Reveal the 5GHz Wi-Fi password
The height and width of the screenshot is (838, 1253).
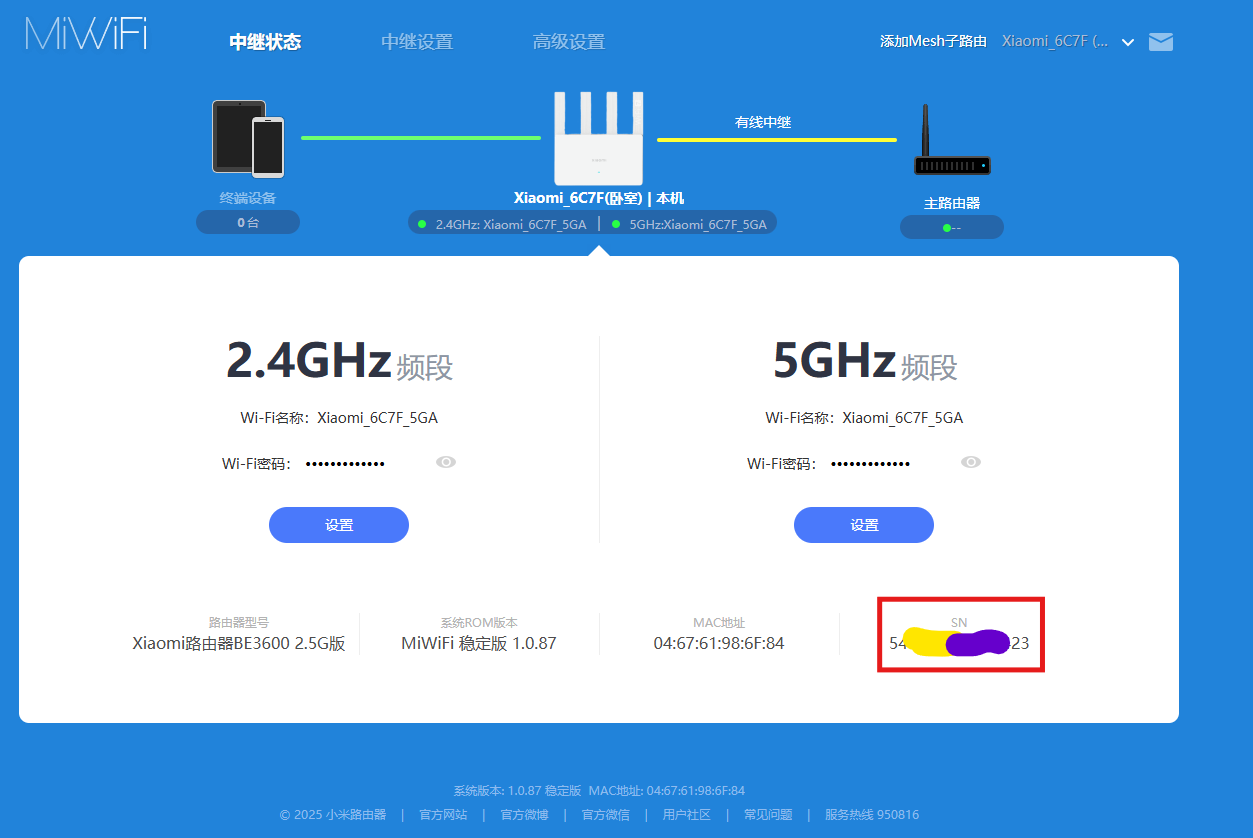coord(971,462)
